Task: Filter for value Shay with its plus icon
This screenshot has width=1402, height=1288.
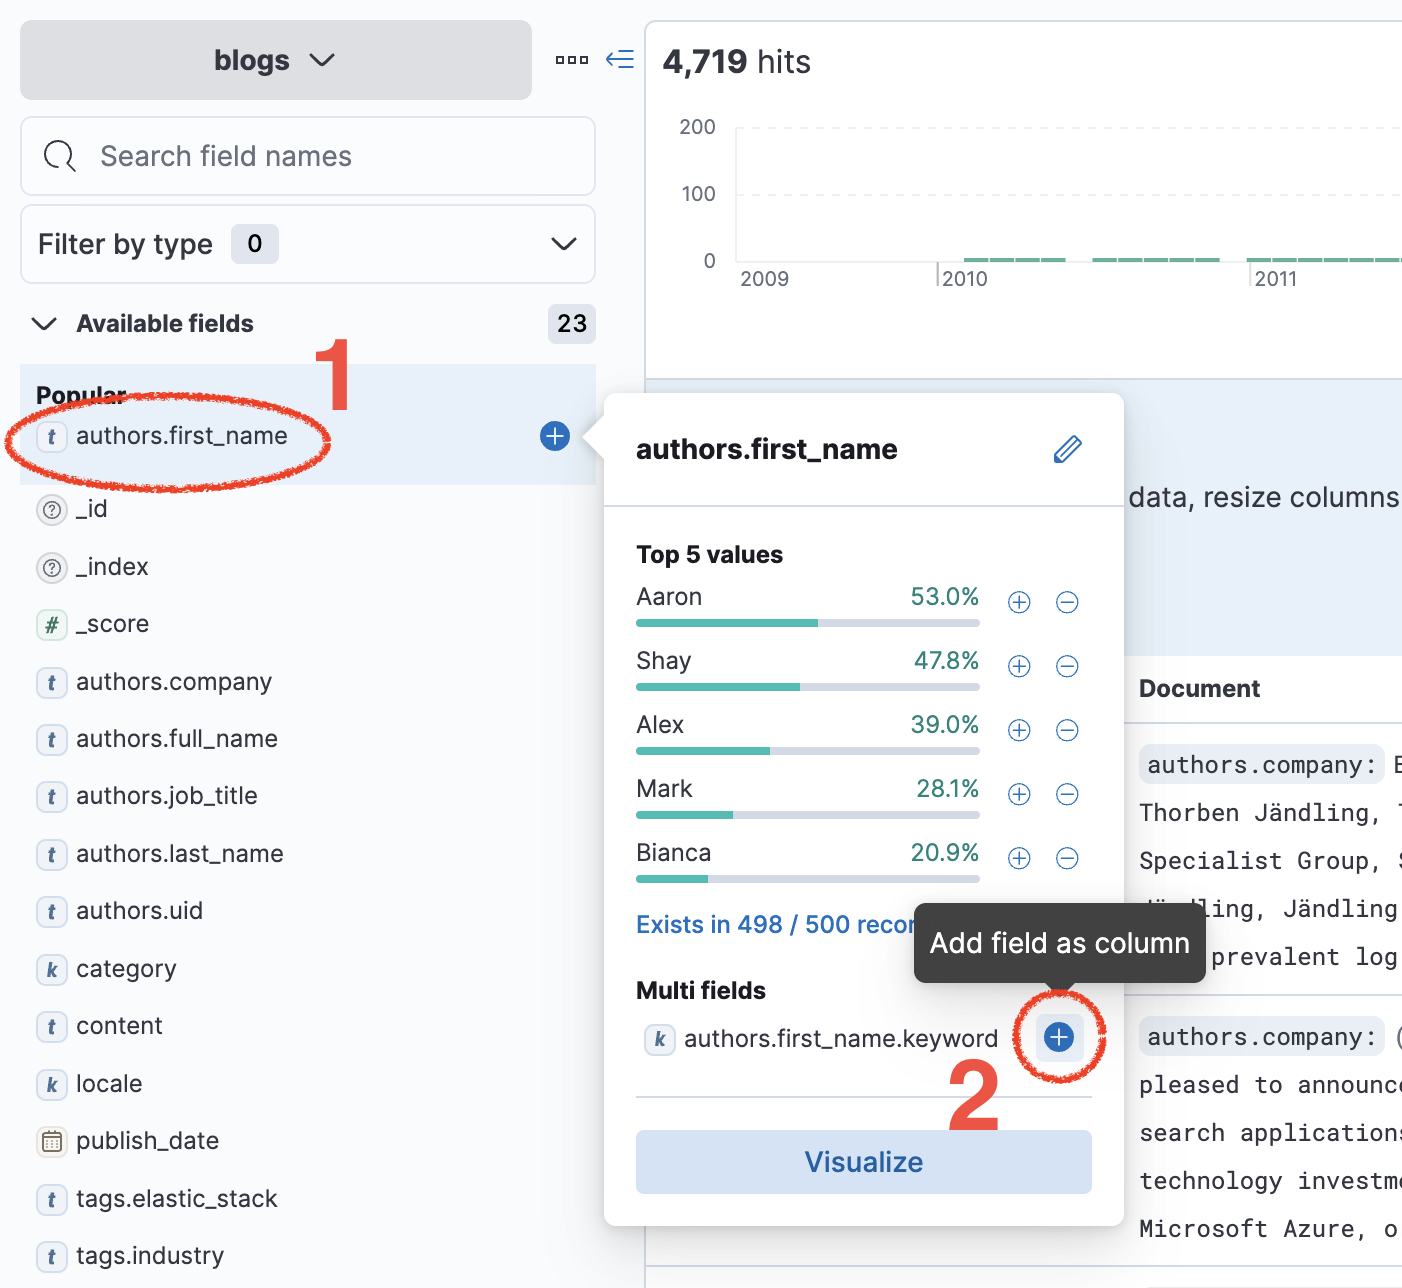Action: 1019,666
